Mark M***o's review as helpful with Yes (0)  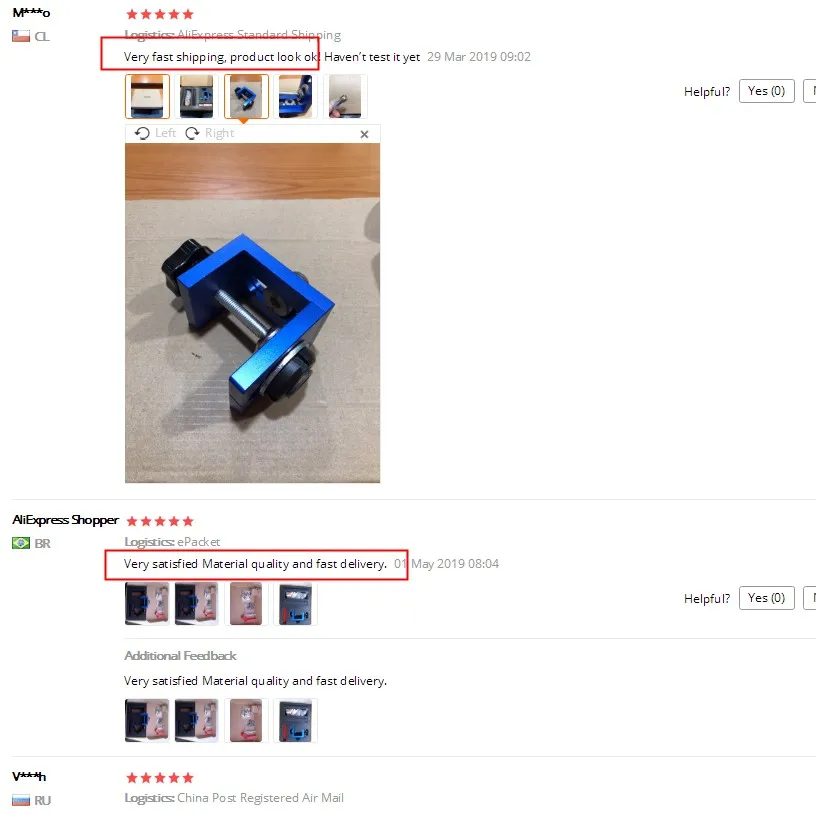767,91
